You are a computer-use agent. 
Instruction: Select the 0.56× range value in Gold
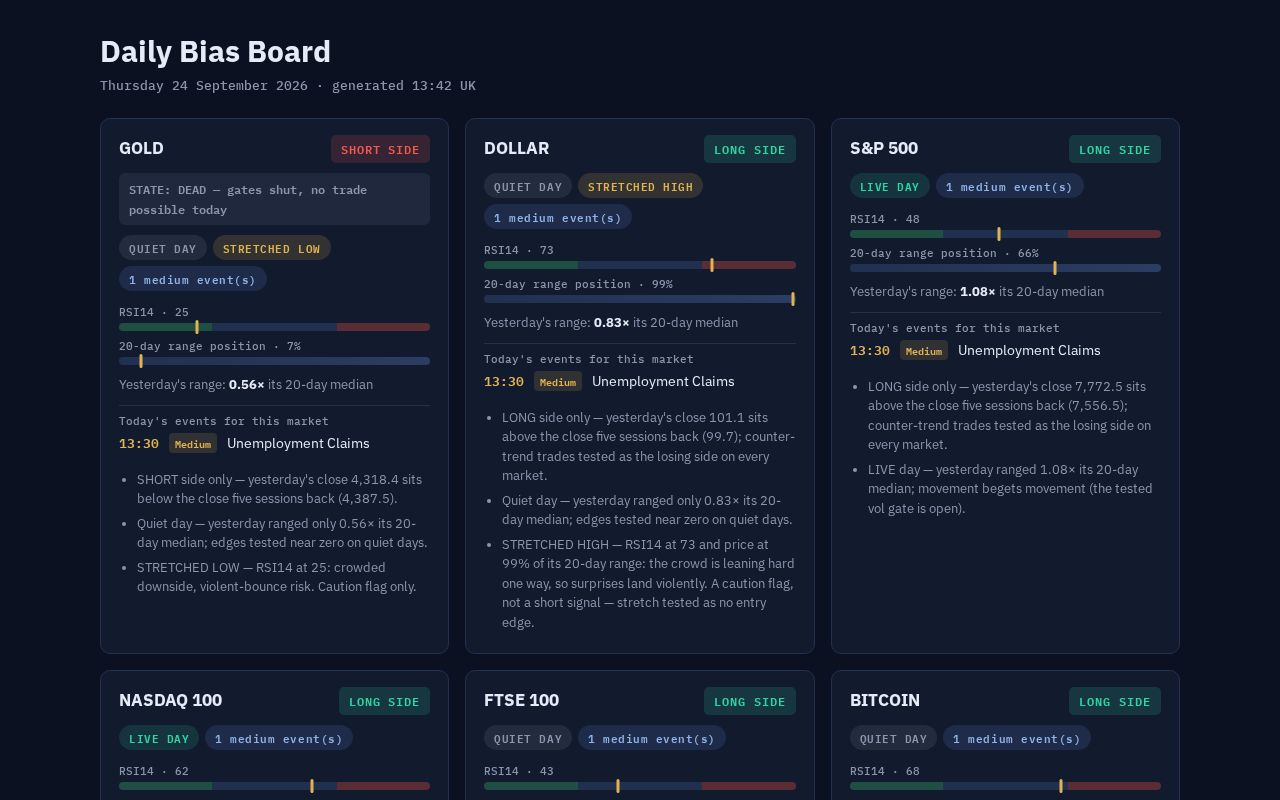pyautogui.click(x=247, y=385)
